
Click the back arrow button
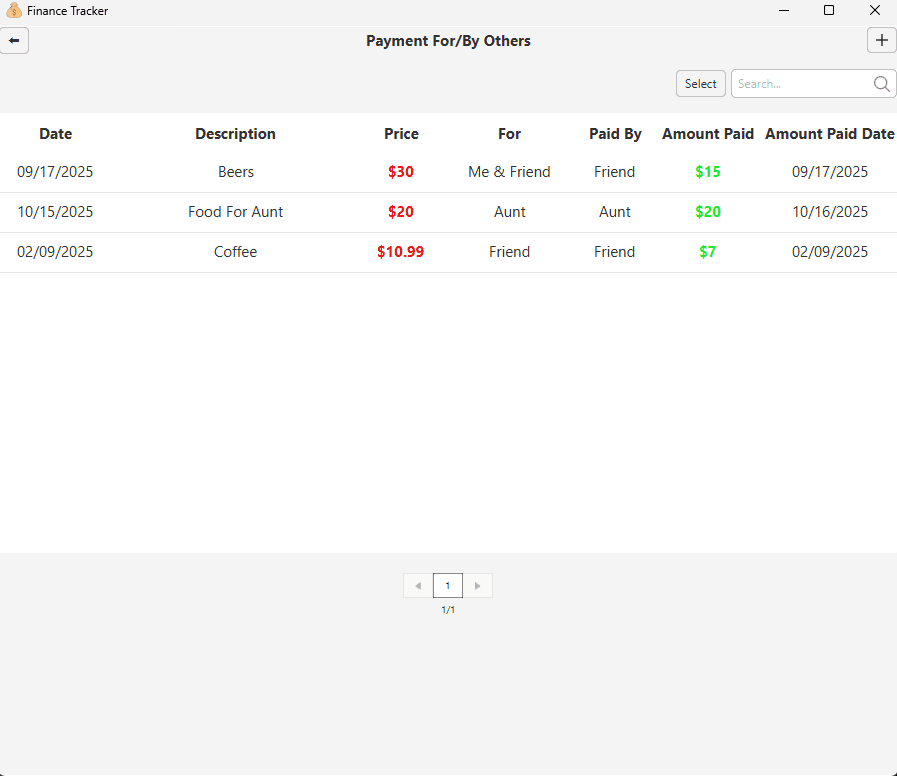14,41
